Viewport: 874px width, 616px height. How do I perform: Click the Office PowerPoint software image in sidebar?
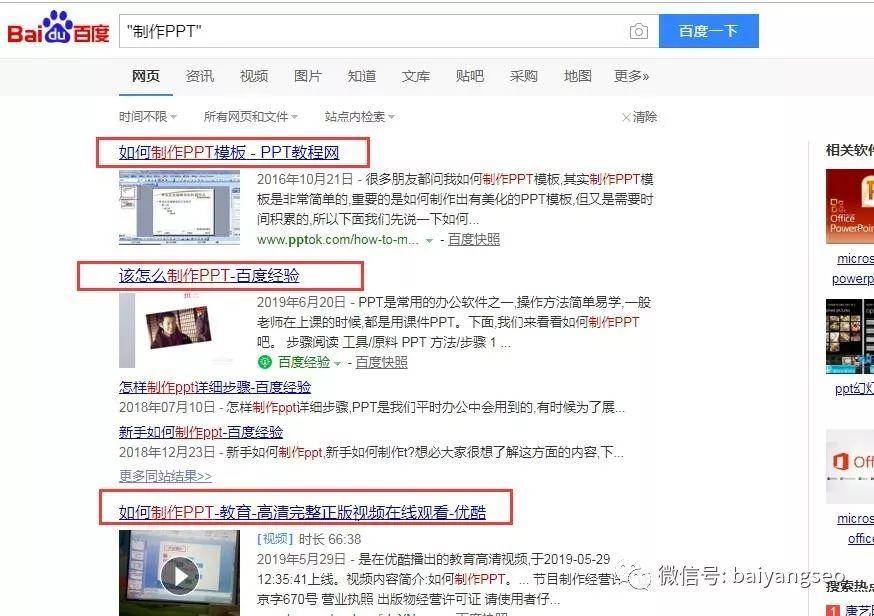pos(850,206)
